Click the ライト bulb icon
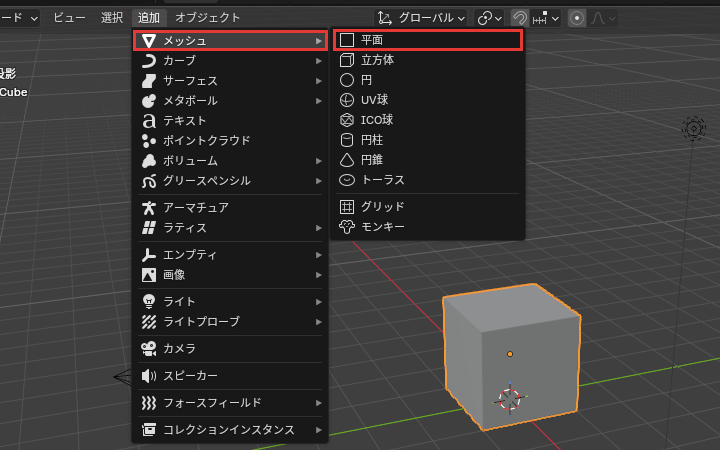Viewport: 720px width, 450px height. [148, 302]
